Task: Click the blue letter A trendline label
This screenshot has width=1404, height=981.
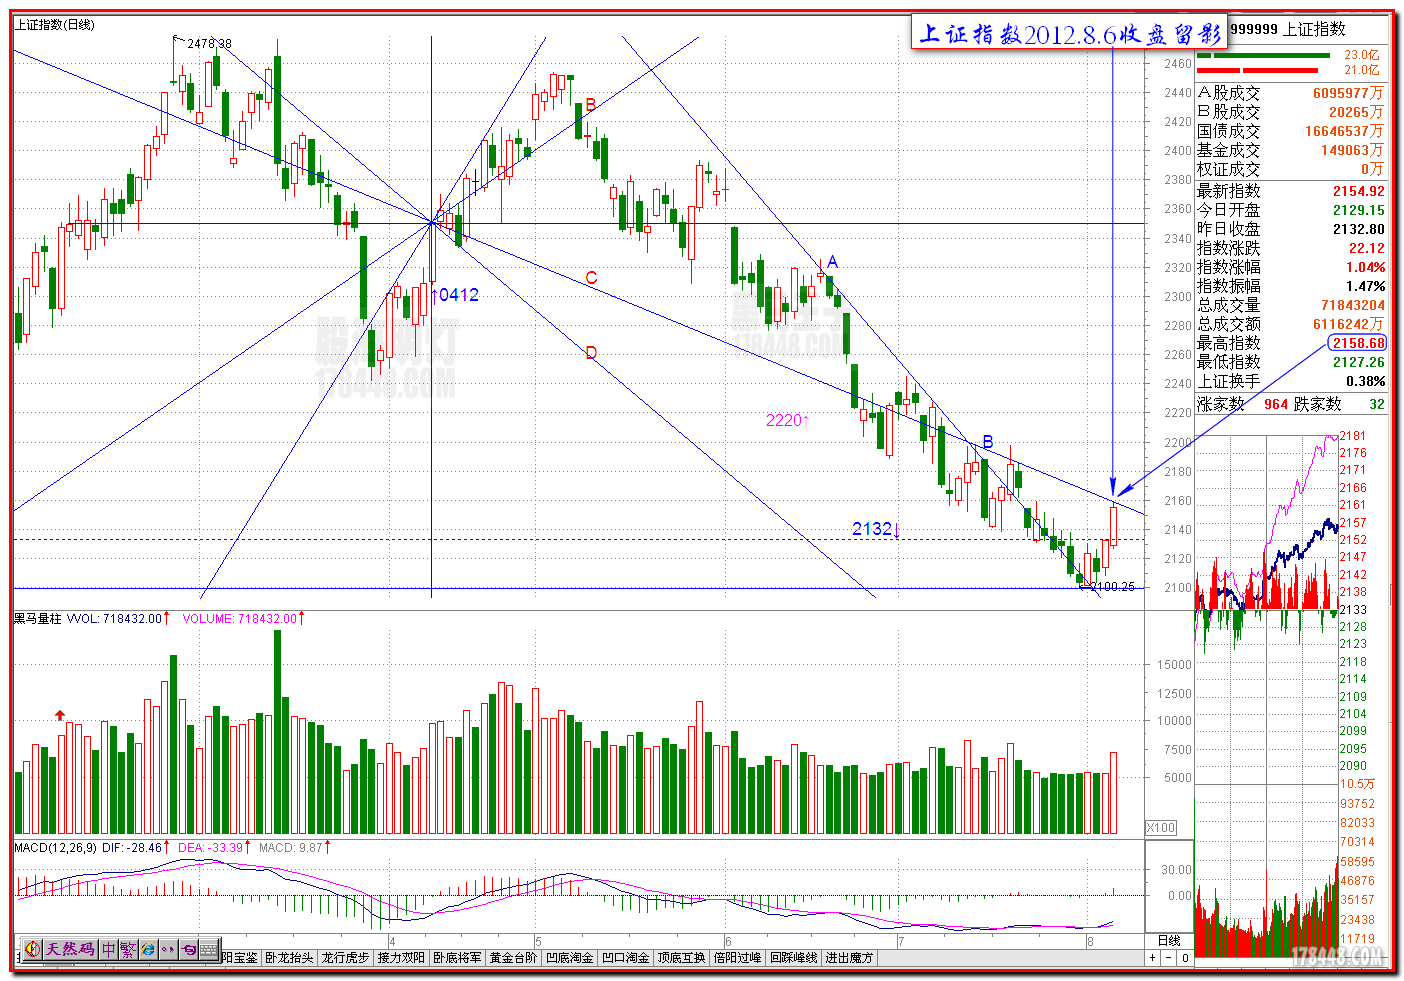Action: (x=832, y=262)
